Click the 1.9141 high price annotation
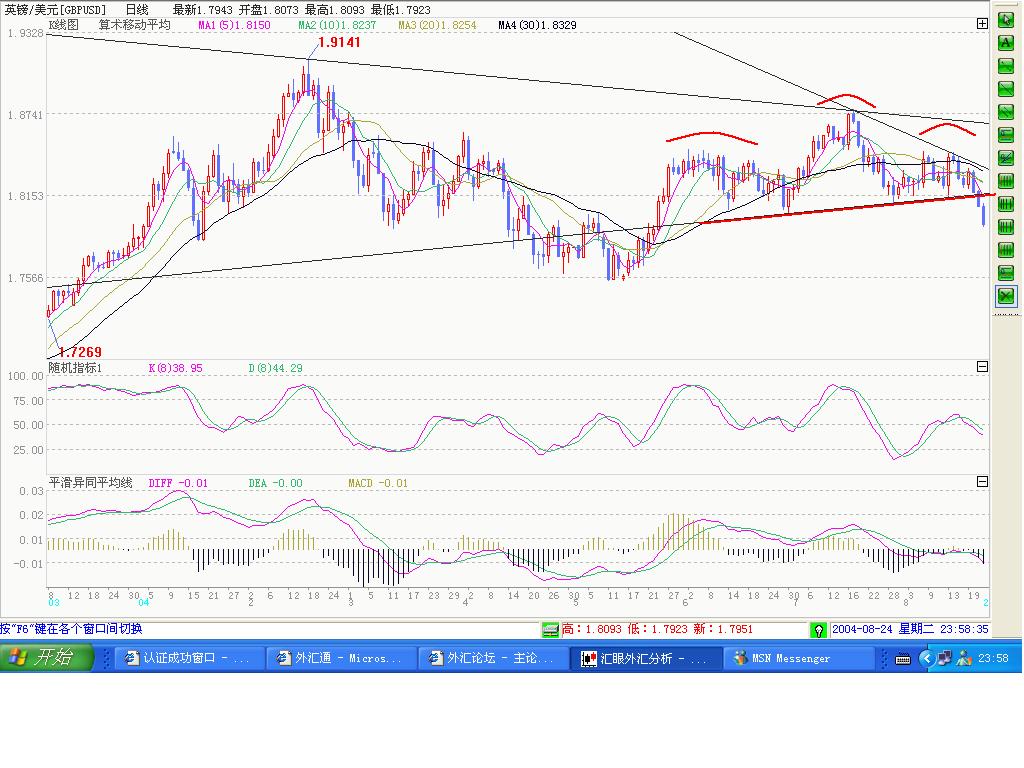Image resolution: width=1024 pixels, height=768 pixels. click(340, 42)
